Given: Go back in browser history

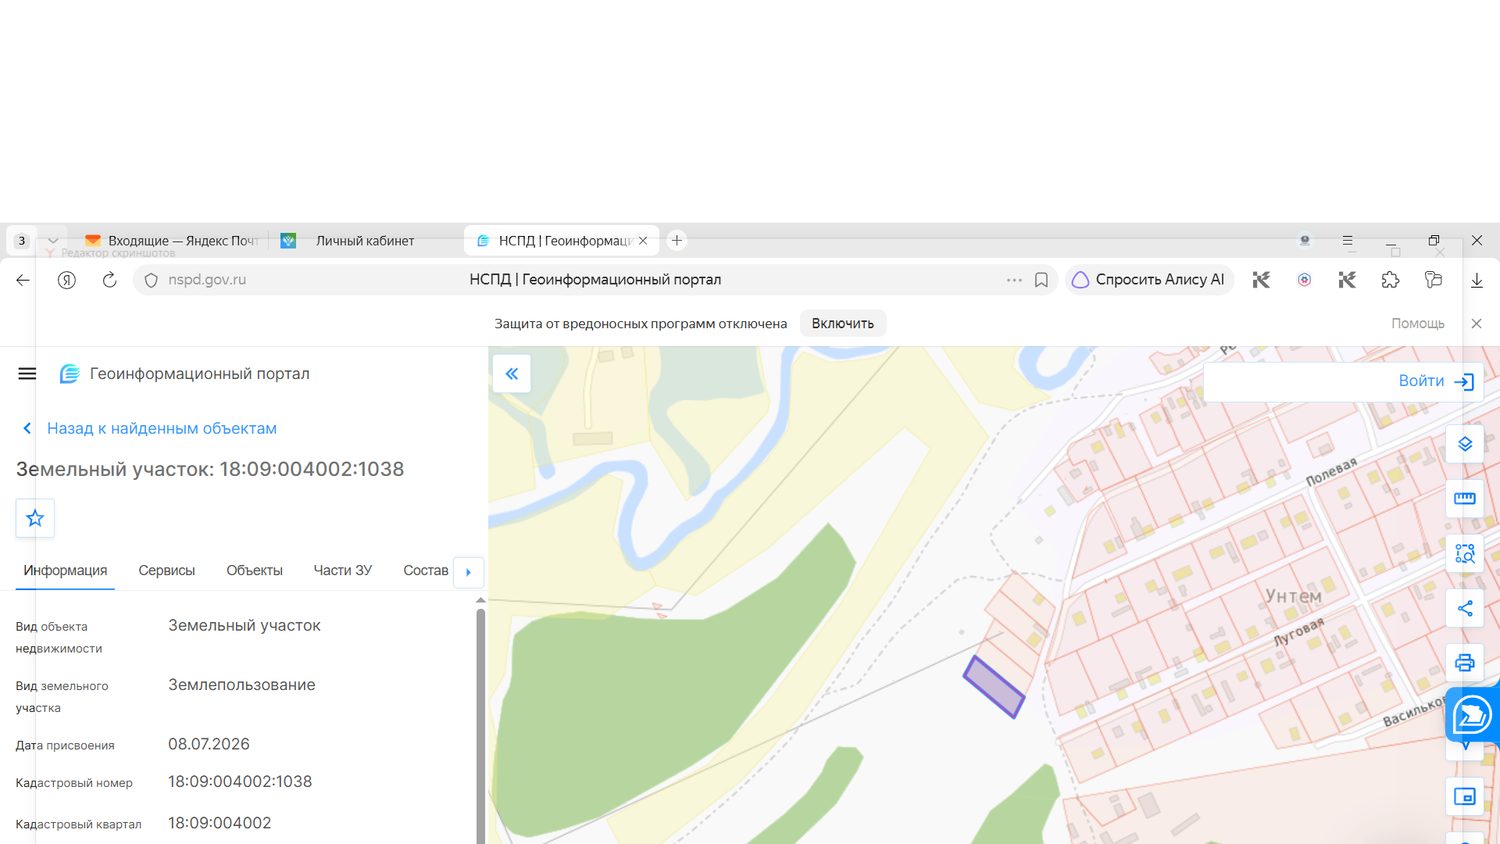Looking at the screenshot, I should click(23, 280).
